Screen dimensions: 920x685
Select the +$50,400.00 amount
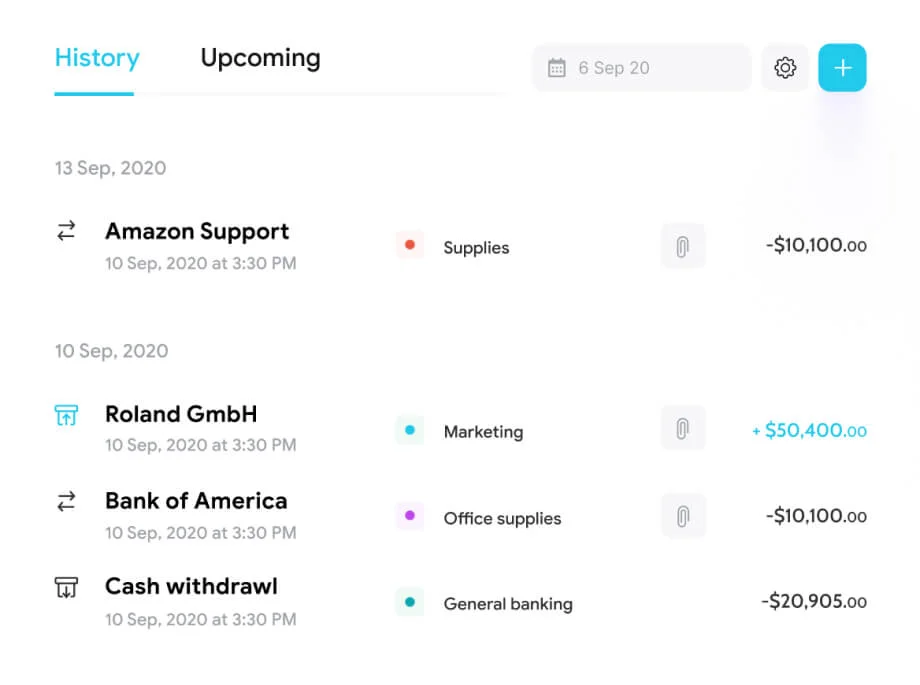coord(809,431)
